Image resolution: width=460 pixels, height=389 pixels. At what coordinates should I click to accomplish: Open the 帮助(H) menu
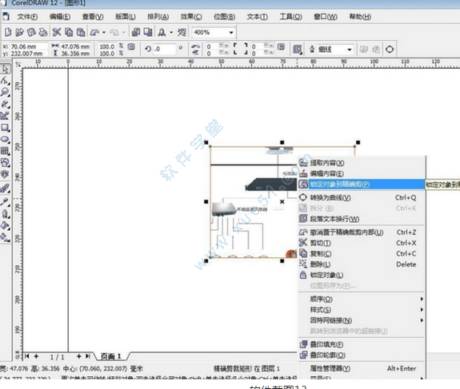tap(360, 16)
